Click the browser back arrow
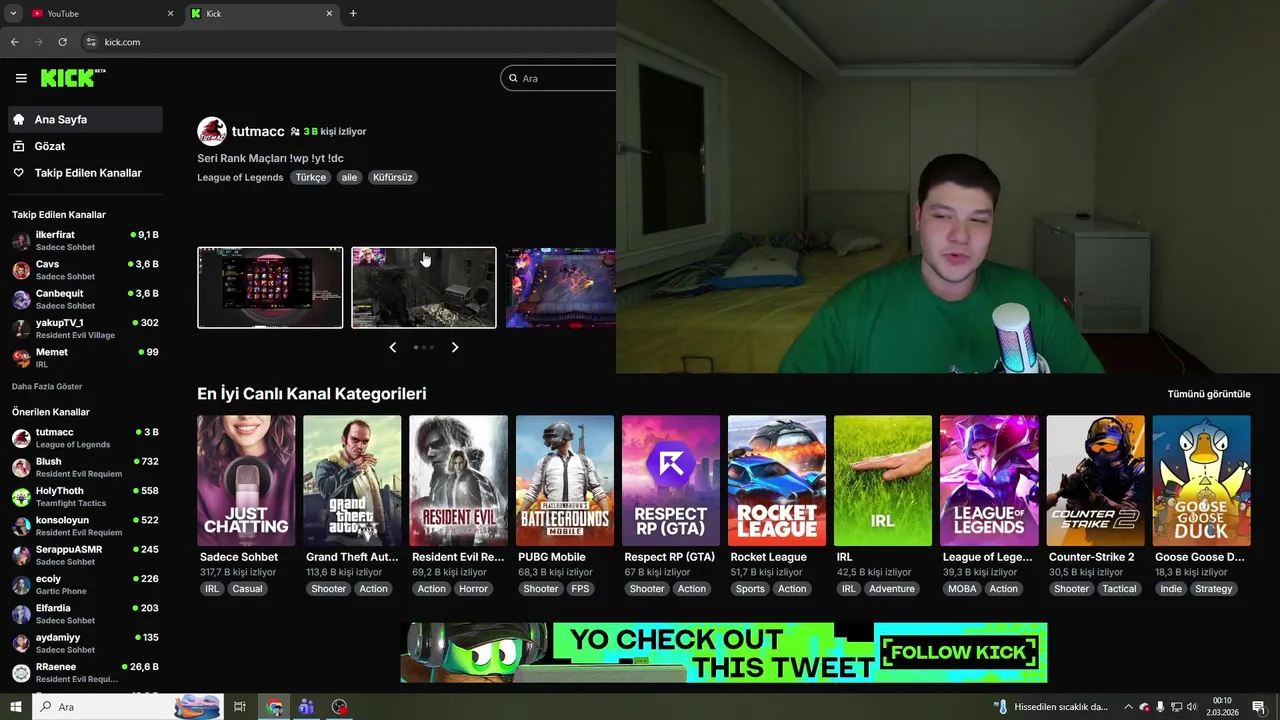This screenshot has width=1280, height=720. 14,42
